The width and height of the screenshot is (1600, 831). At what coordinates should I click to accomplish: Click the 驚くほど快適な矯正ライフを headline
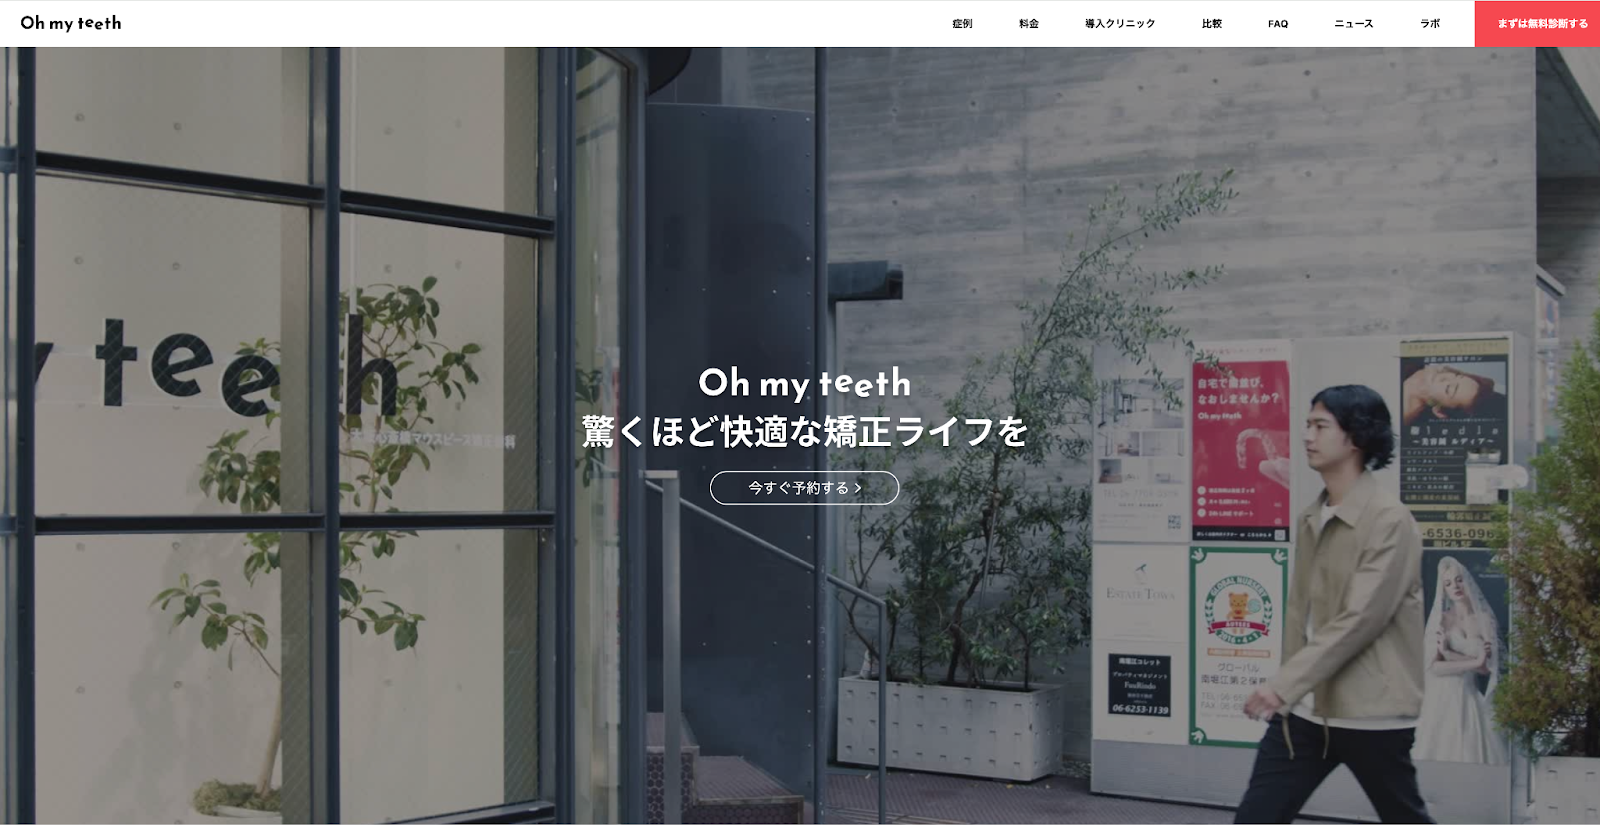coord(804,432)
